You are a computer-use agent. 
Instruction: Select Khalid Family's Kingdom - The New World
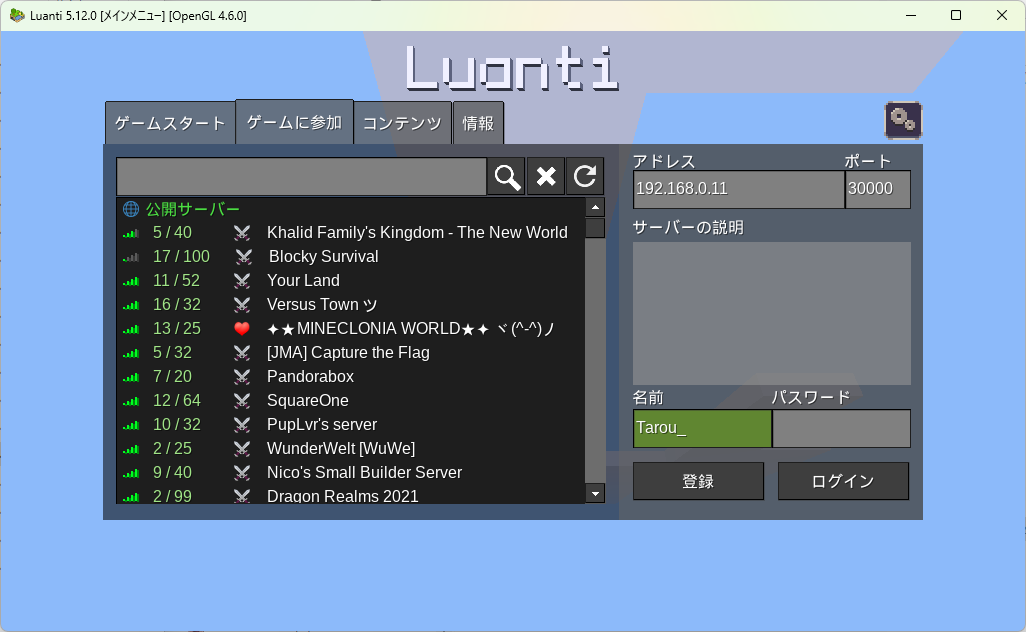(x=351, y=233)
